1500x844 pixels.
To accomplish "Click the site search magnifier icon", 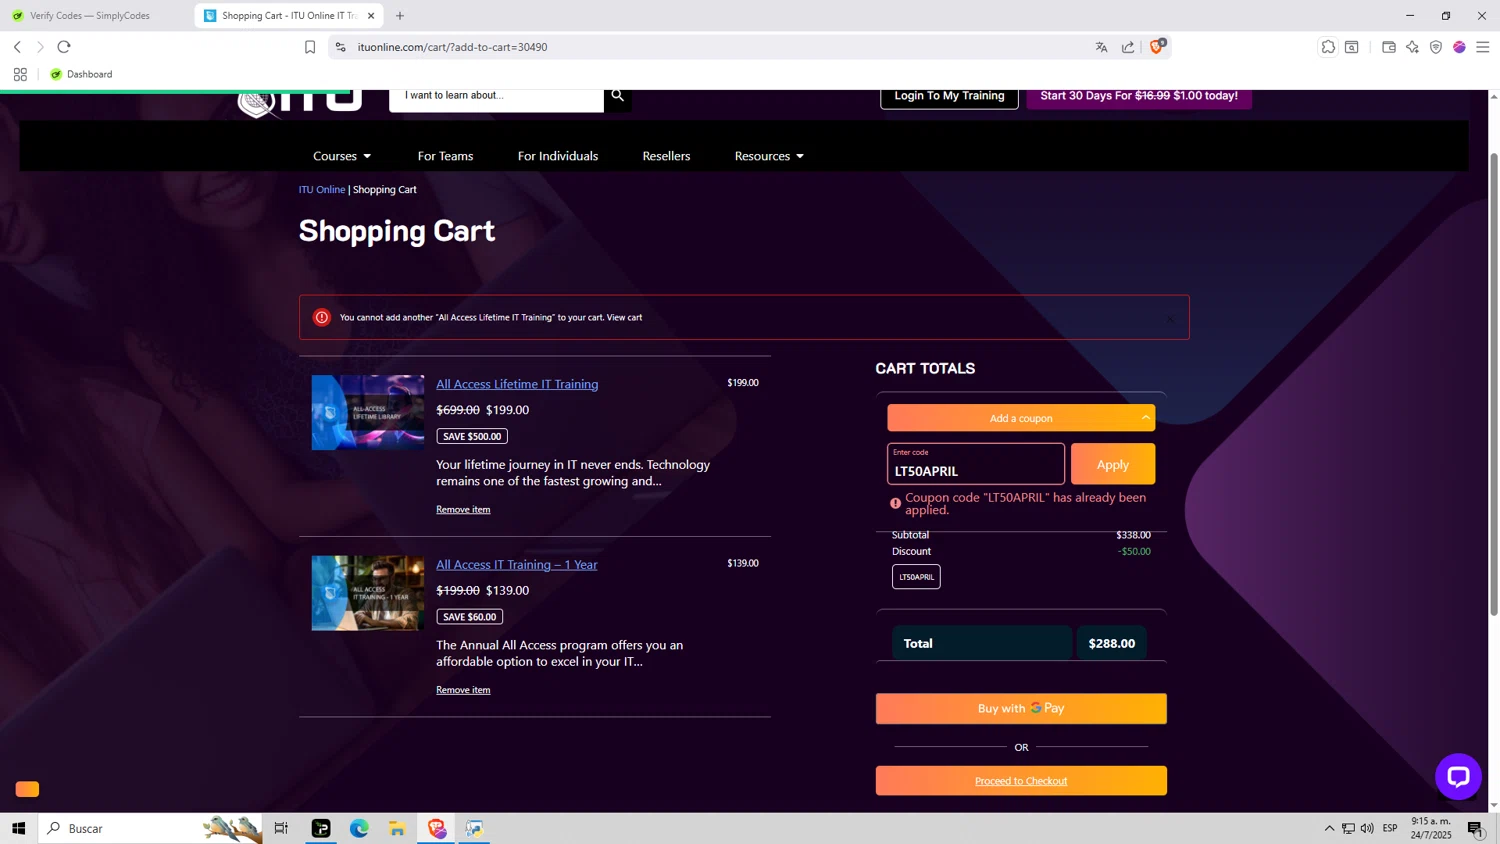I will coord(617,96).
